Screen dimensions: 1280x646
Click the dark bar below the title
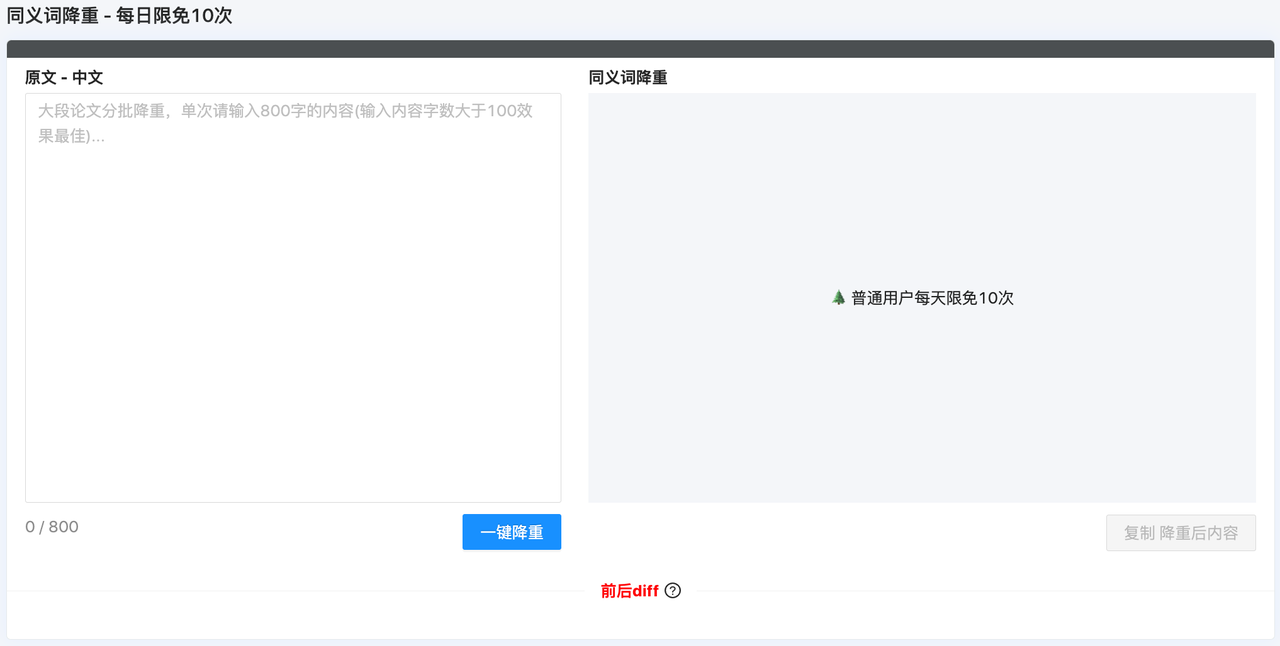click(x=640, y=45)
